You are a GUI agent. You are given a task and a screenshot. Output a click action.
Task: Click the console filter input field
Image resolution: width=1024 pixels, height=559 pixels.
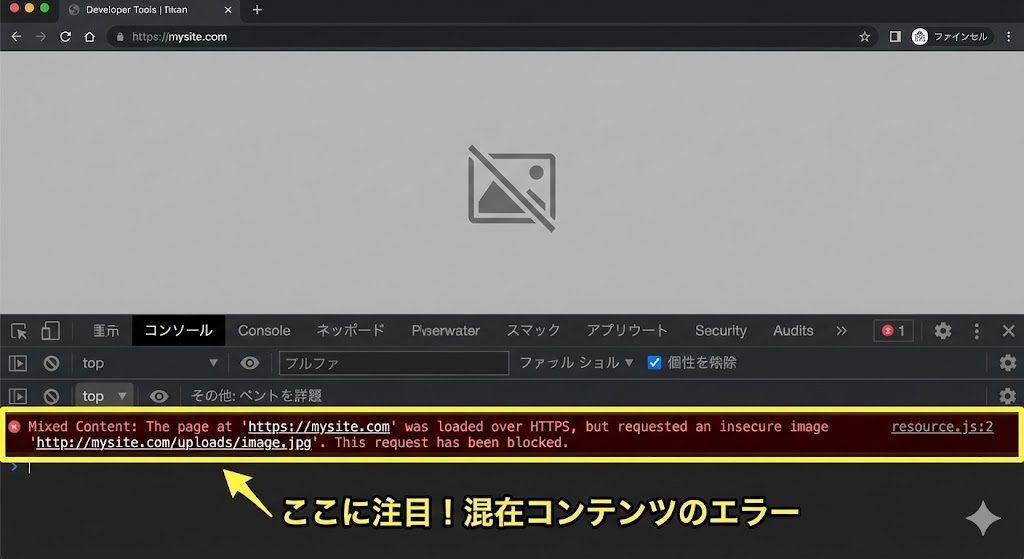click(x=394, y=363)
